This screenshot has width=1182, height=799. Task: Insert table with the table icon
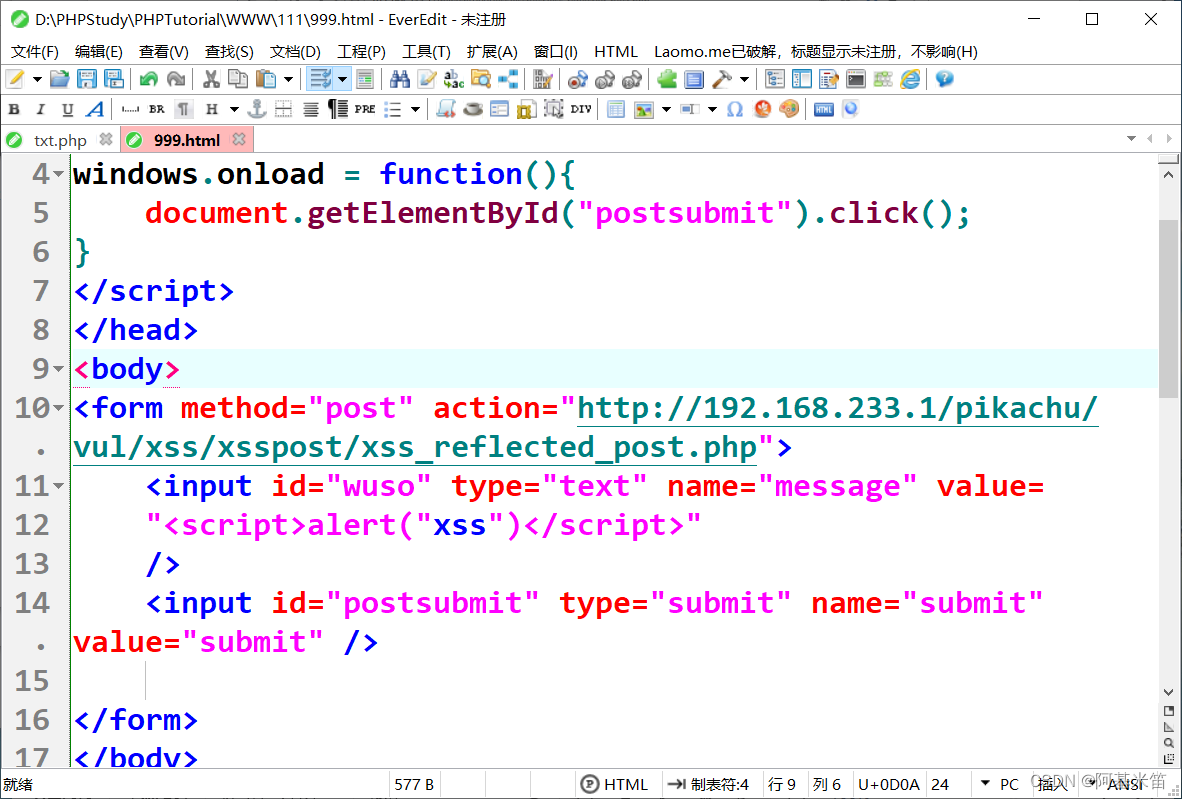[616, 109]
